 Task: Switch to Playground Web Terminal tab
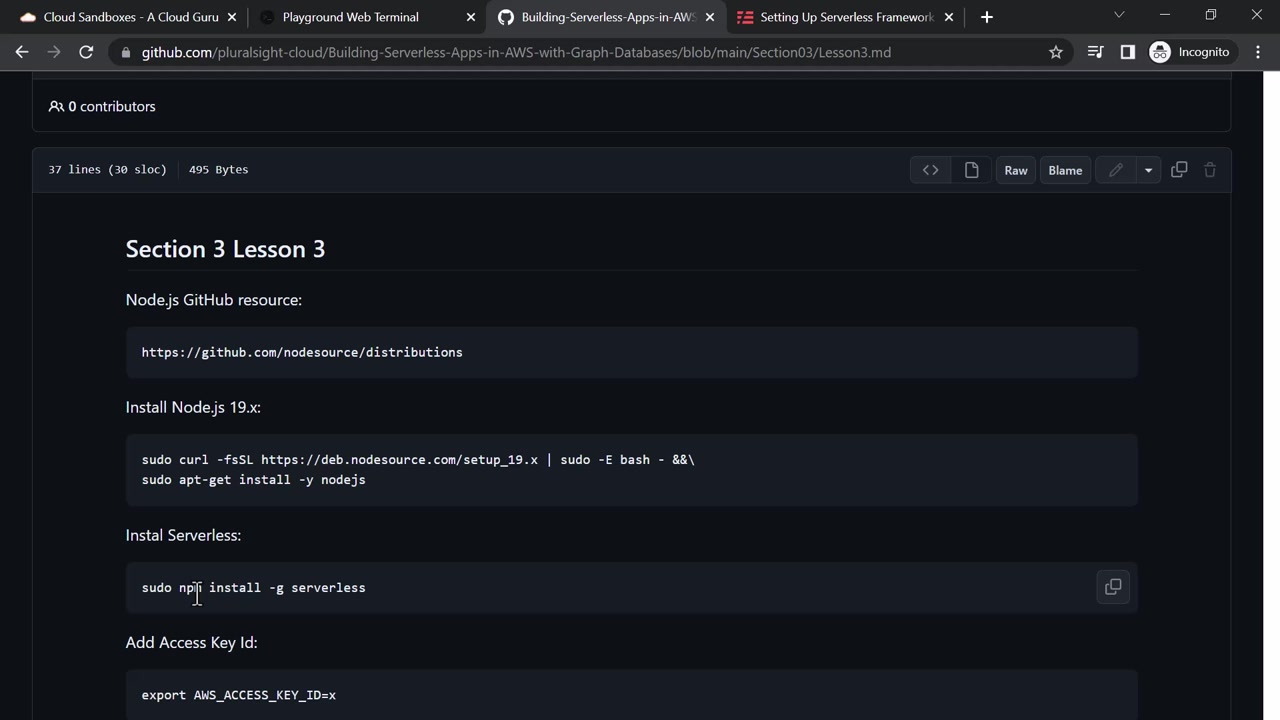click(350, 17)
